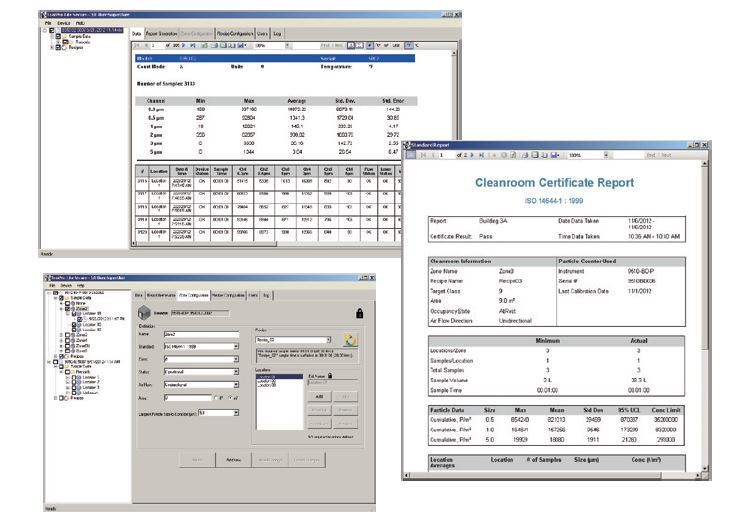
Task: Go to next page in Standard Report toolbar
Action: [x=472, y=155]
